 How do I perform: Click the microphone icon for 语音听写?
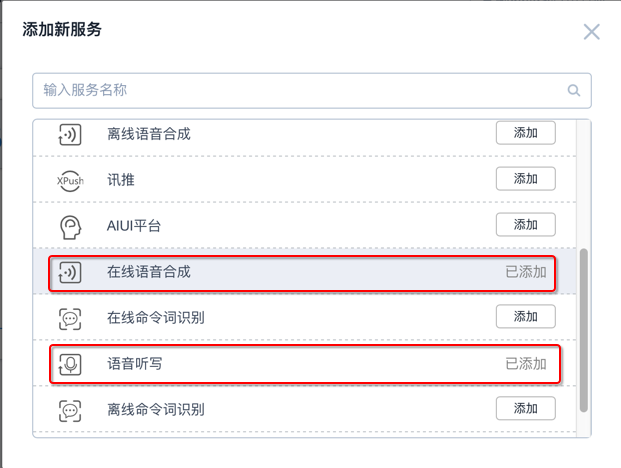(69, 364)
